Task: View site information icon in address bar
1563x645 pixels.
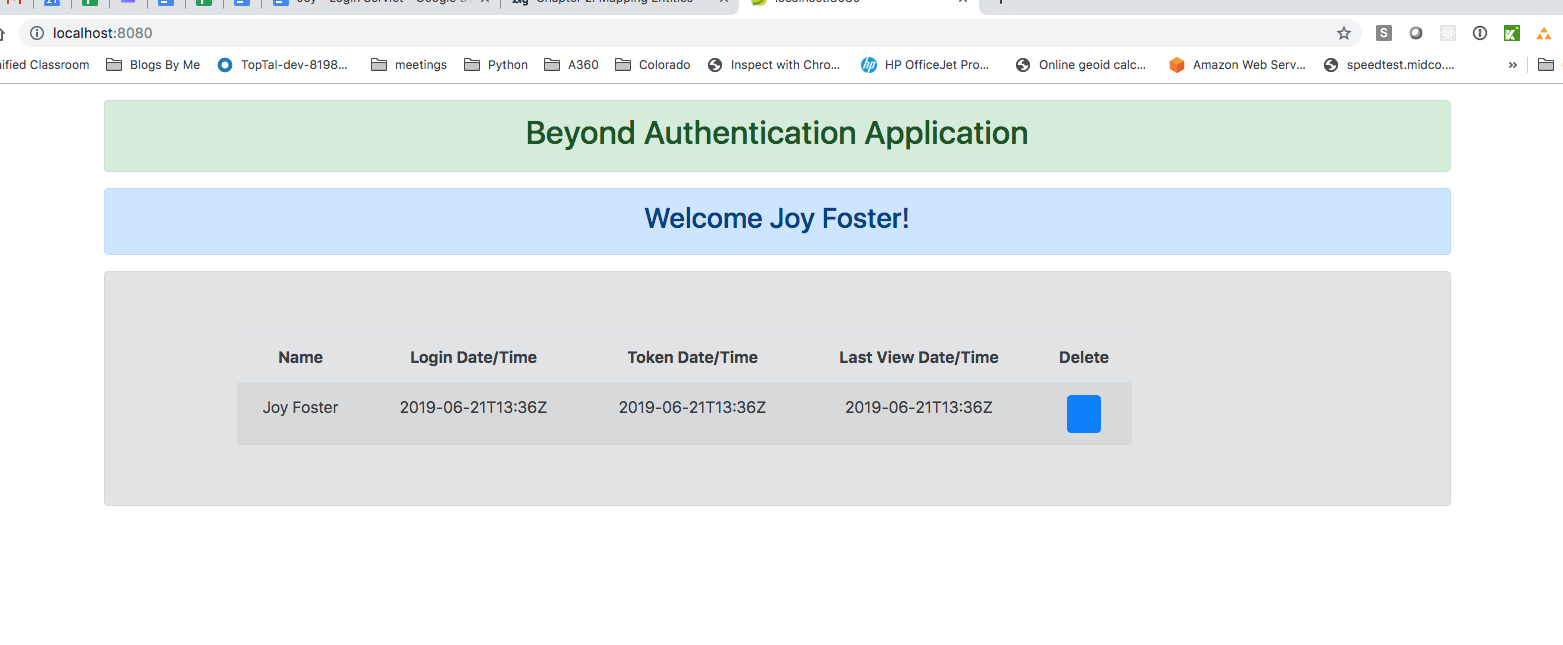Action: pyautogui.click(x=37, y=33)
